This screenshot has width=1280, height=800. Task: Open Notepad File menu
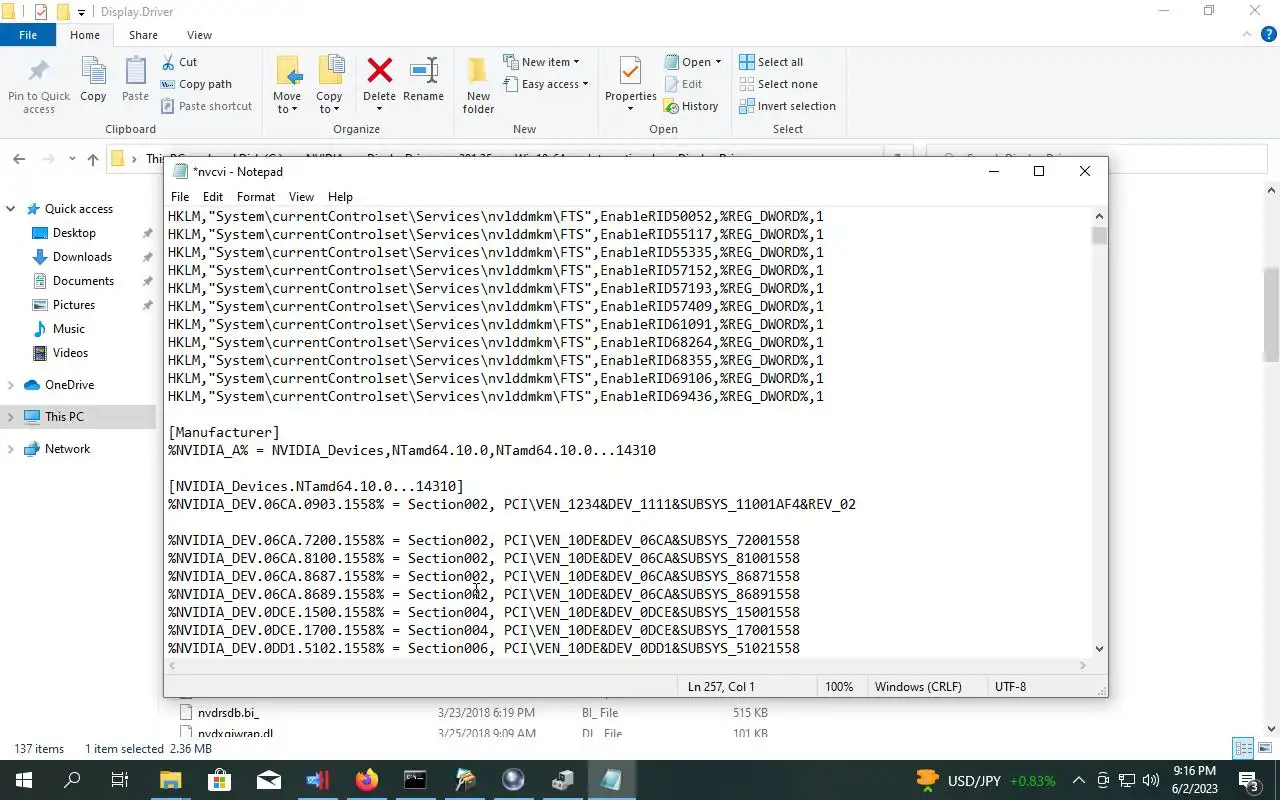click(180, 197)
